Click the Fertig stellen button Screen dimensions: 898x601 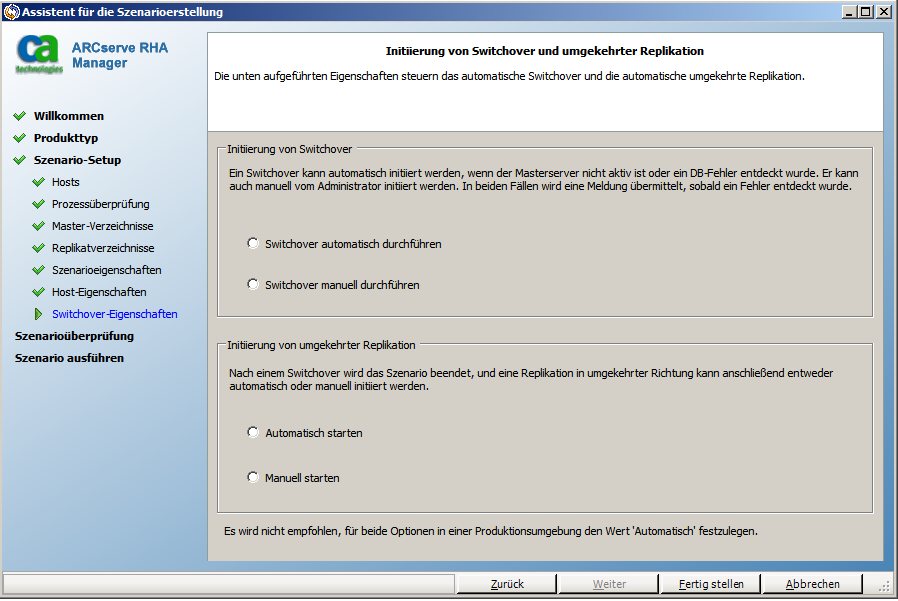[x=710, y=584]
